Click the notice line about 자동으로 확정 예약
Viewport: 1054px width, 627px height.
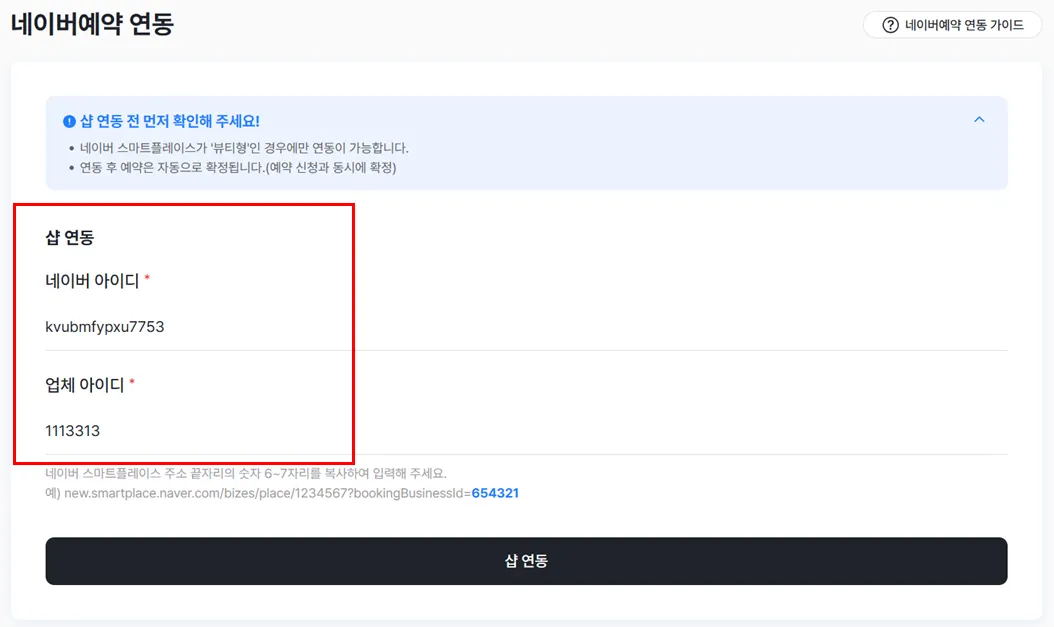pyautogui.click(x=238, y=167)
